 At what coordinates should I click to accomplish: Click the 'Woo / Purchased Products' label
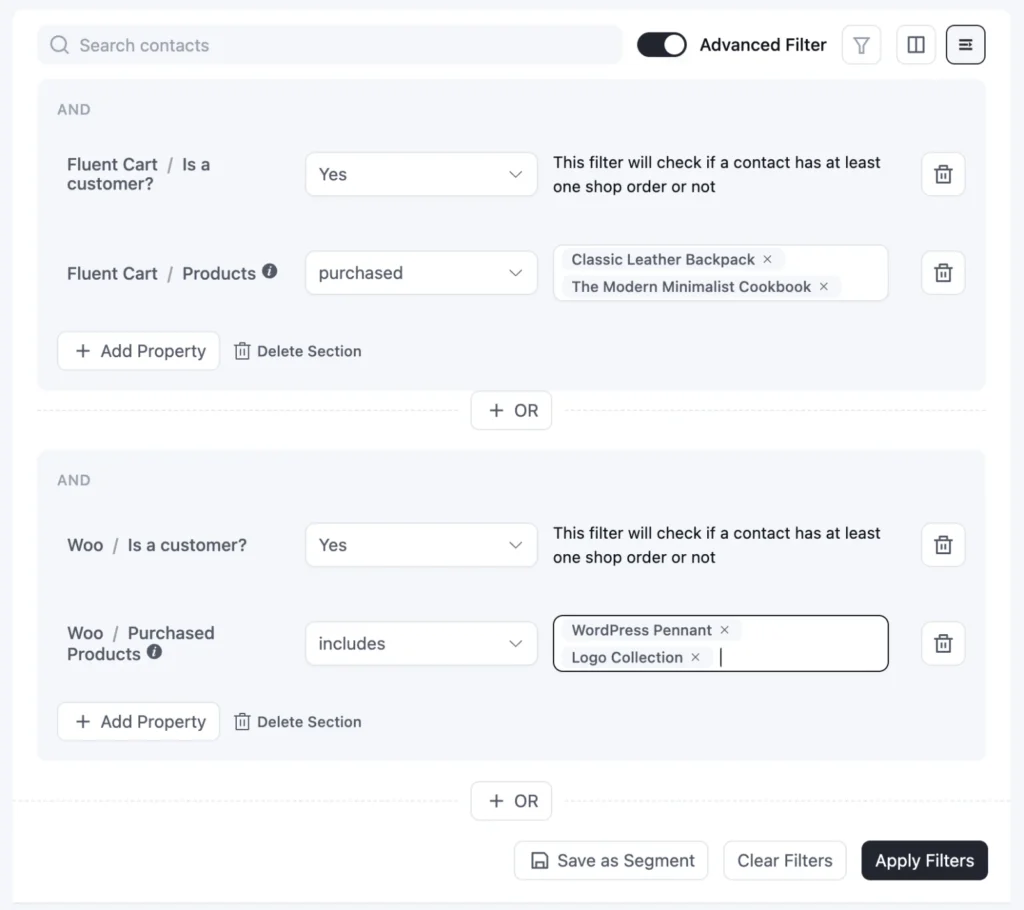[140, 643]
